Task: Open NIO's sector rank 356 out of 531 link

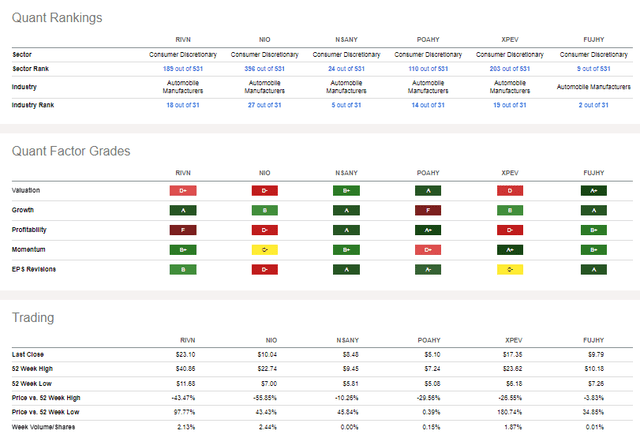Action: (264, 69)
